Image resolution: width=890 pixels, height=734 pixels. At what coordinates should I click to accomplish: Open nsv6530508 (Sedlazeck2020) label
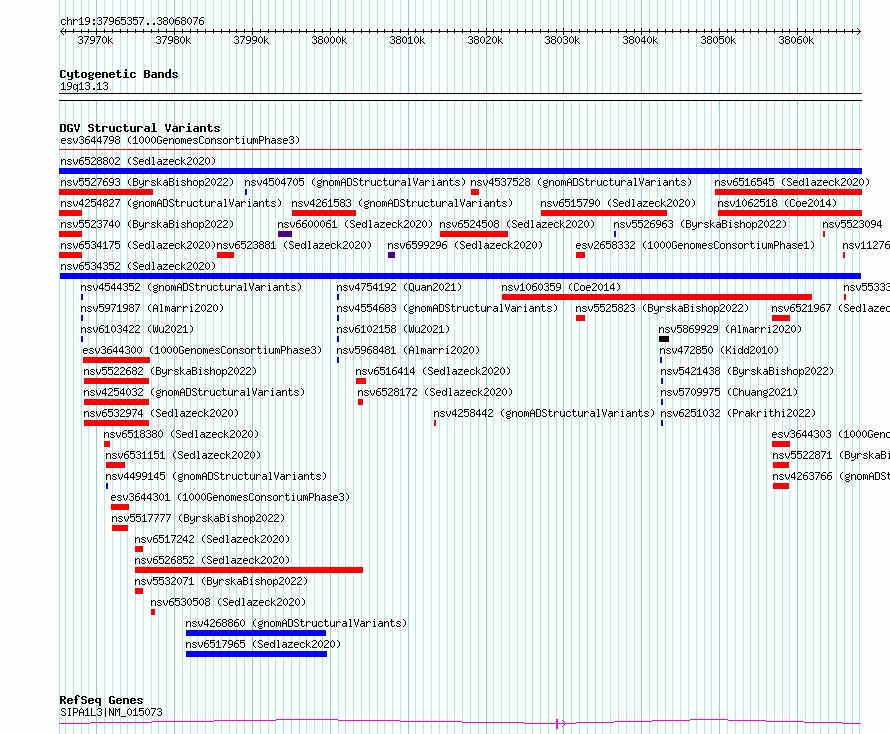coord(228,602)
